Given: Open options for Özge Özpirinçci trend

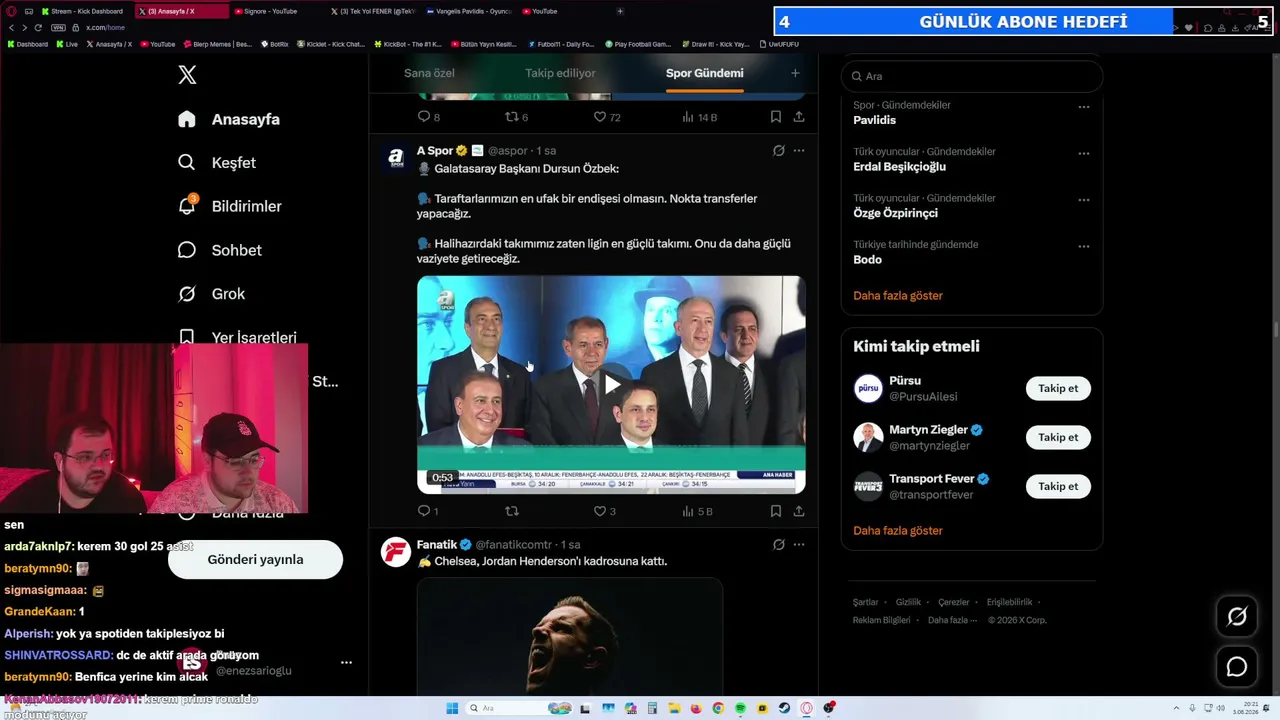Looking at the screenshot, I should coord(1084,200).
